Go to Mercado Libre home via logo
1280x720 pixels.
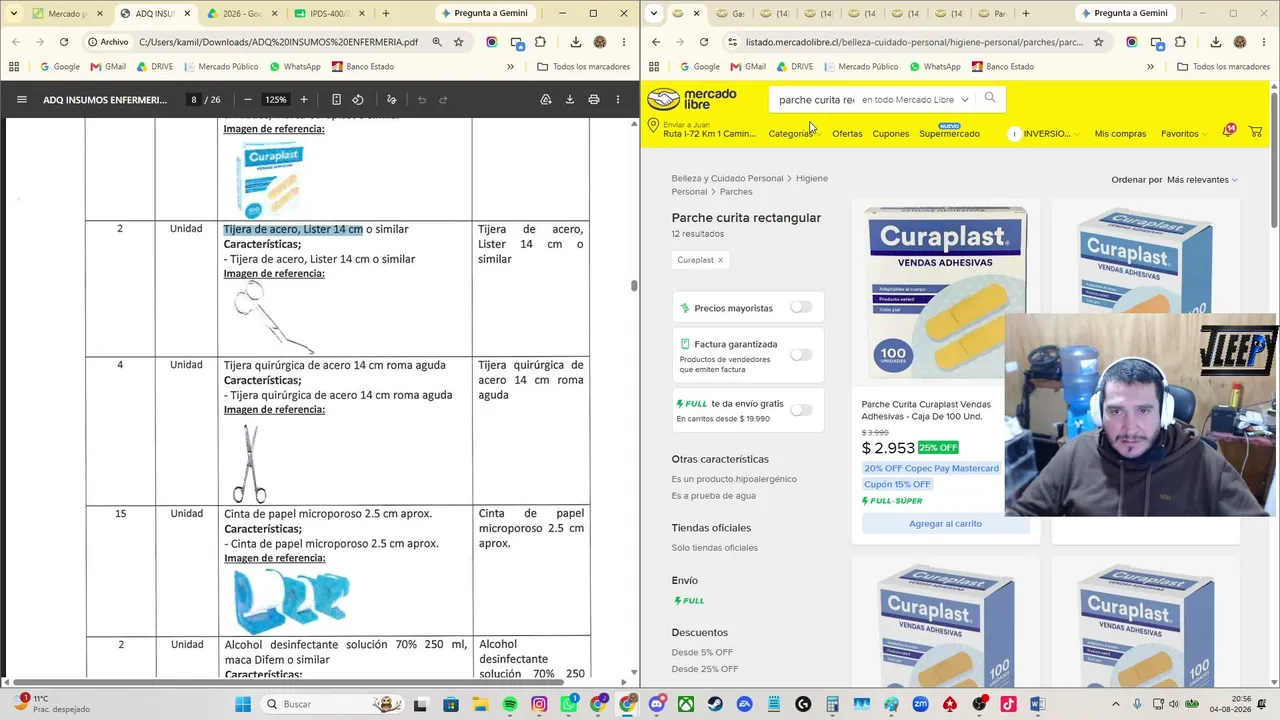[x=692, y=99]
